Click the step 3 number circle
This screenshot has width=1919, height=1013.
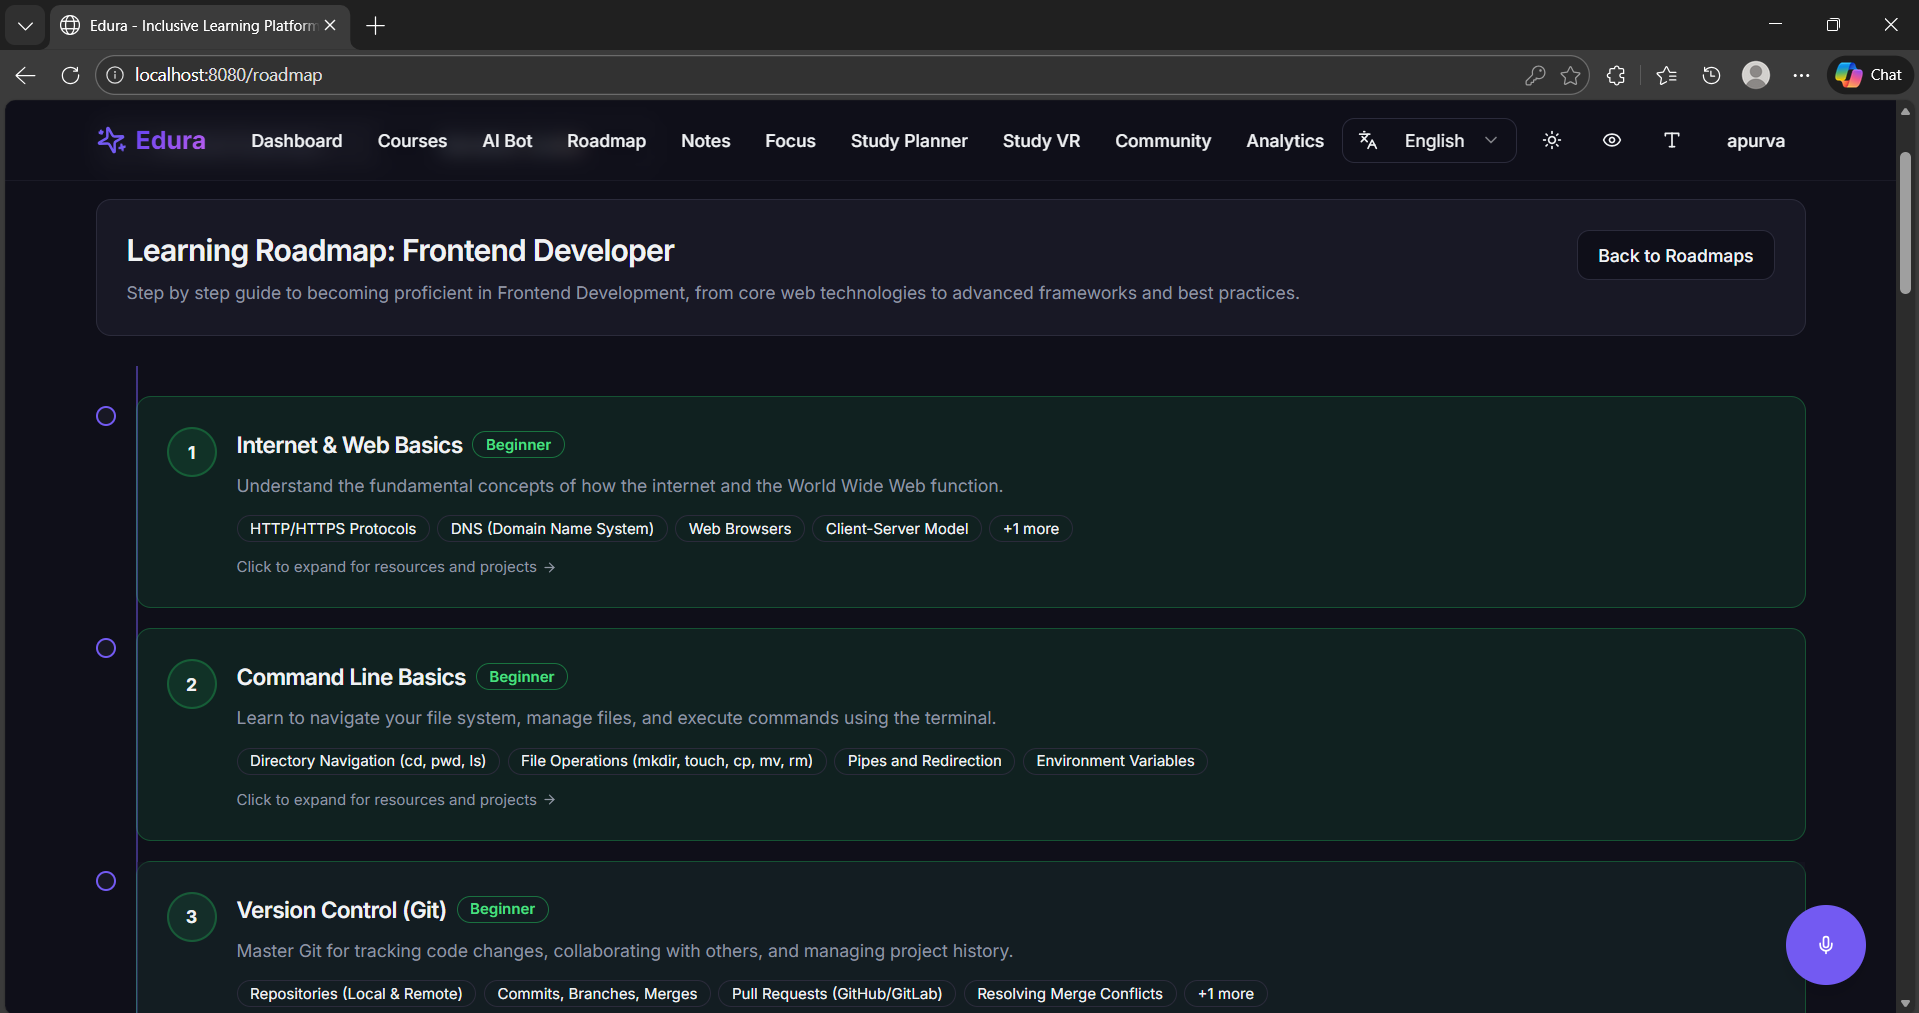pos(192,917)
